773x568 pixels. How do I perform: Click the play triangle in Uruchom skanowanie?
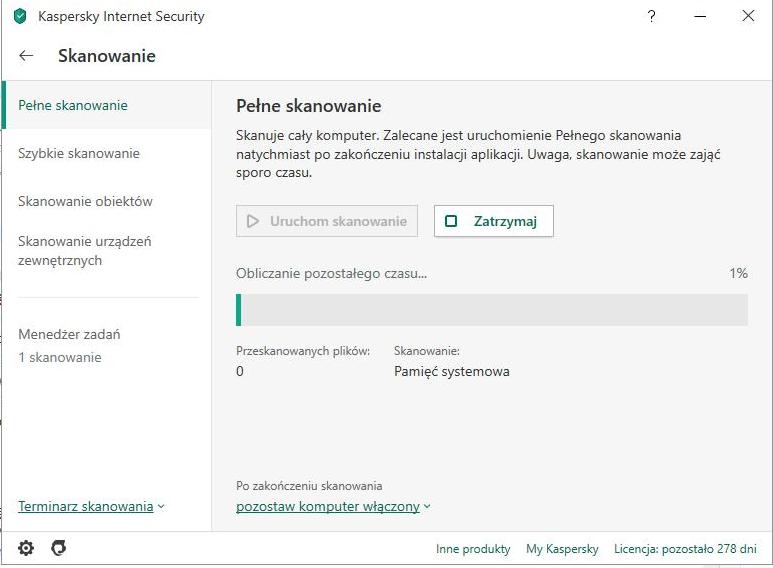[253, 221]
